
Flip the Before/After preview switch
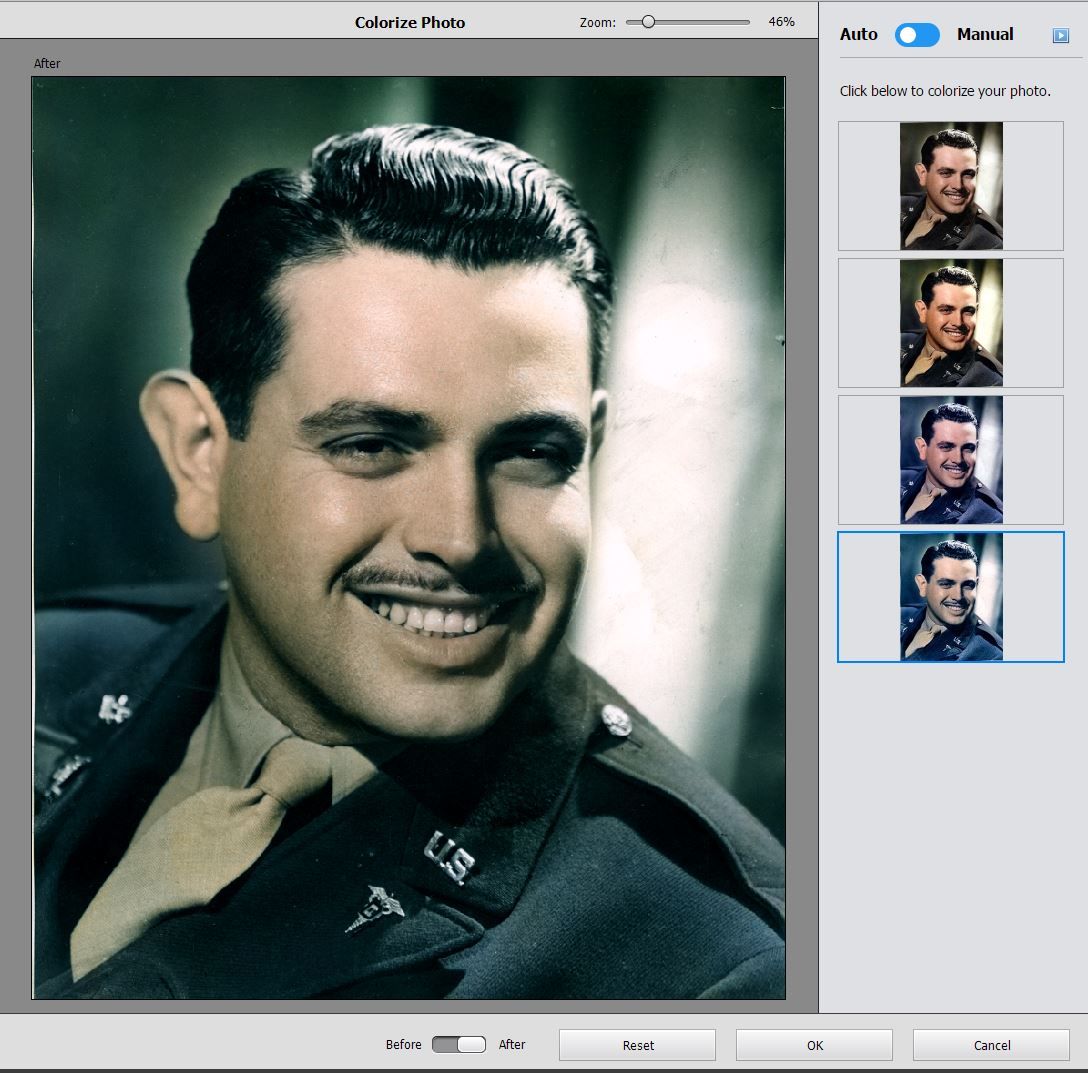(457, 1044)
